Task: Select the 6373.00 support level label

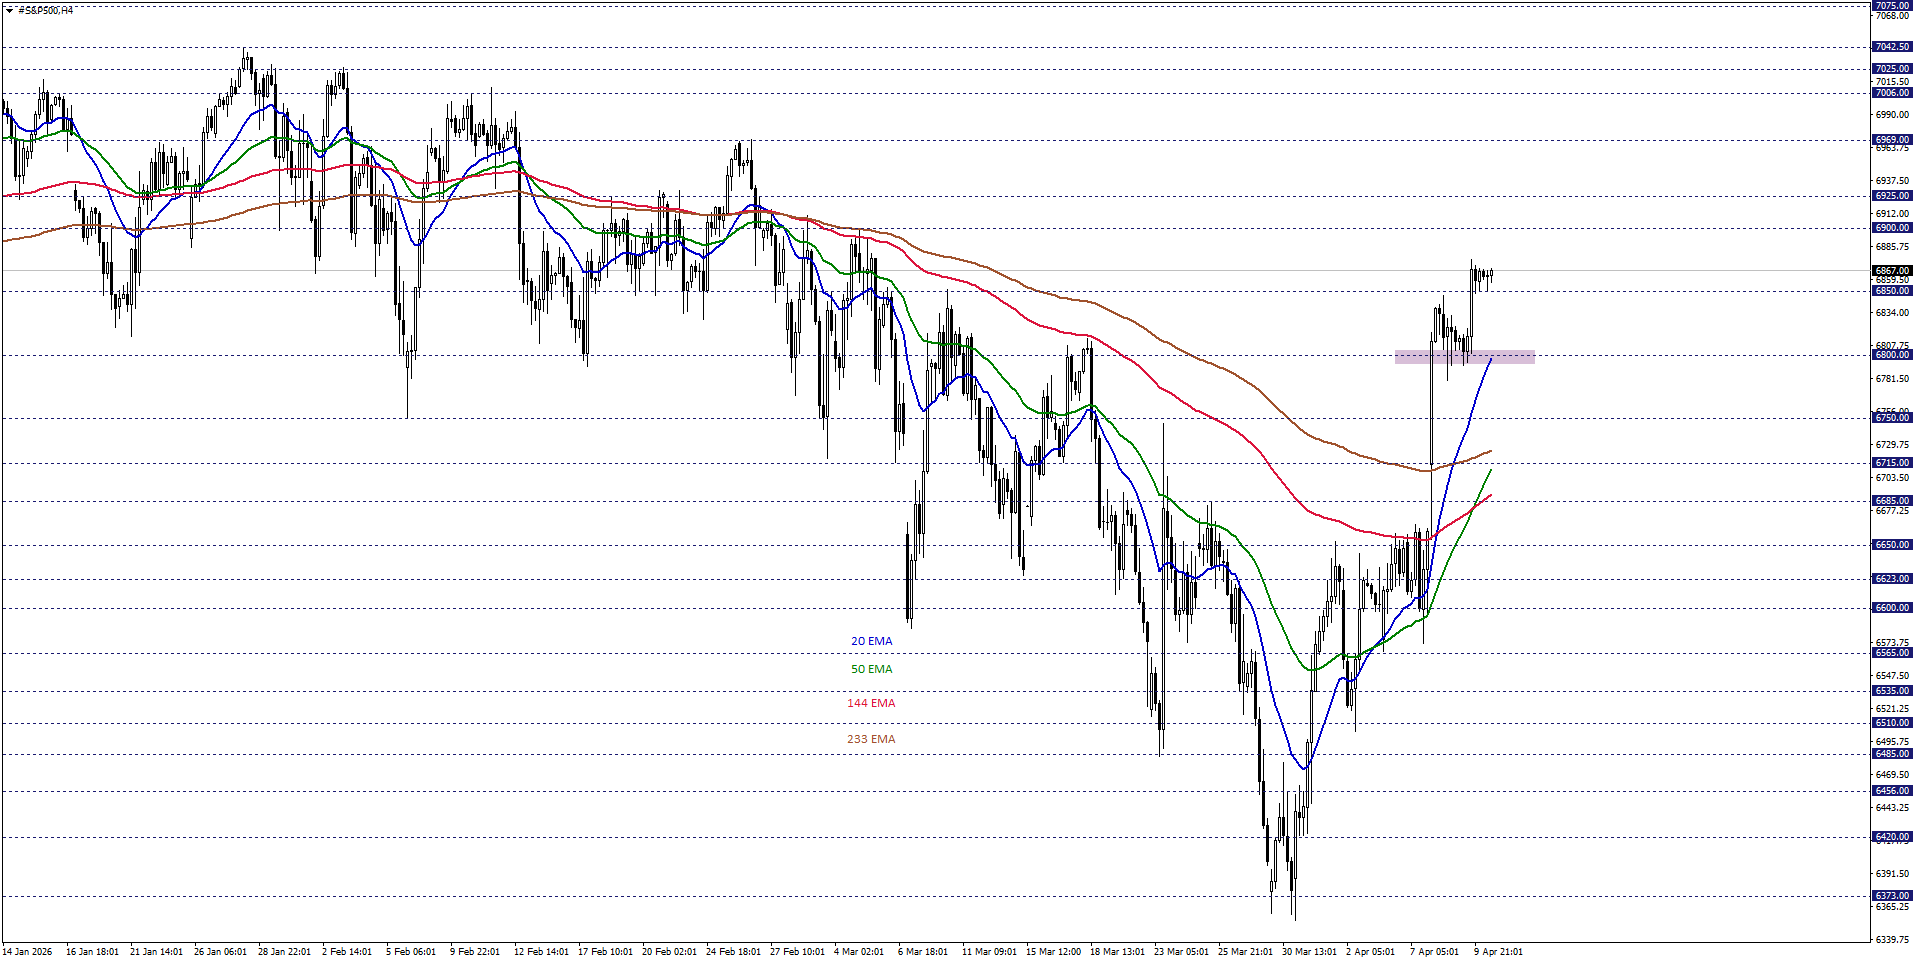Action: pos(1893,895)
